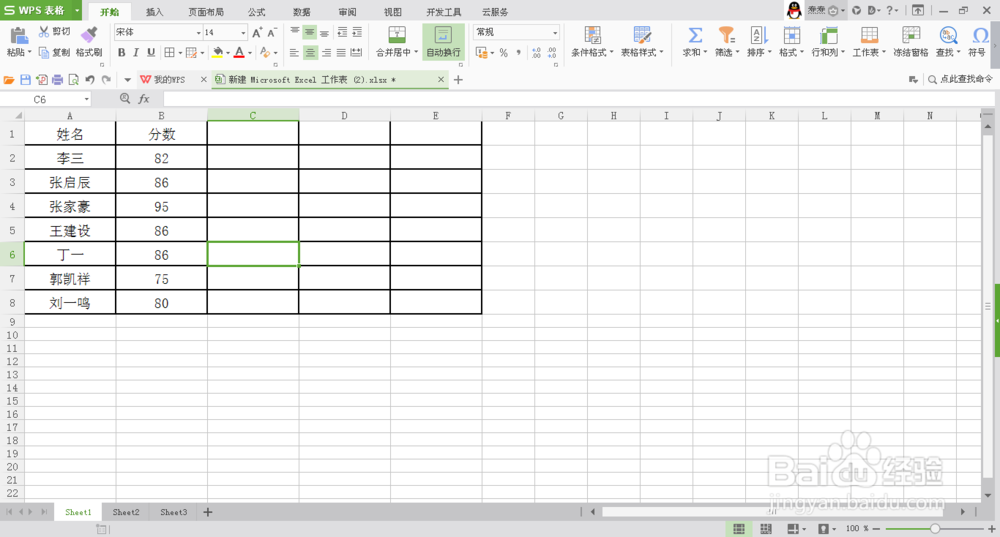Align text to the right

click(326, 52)
